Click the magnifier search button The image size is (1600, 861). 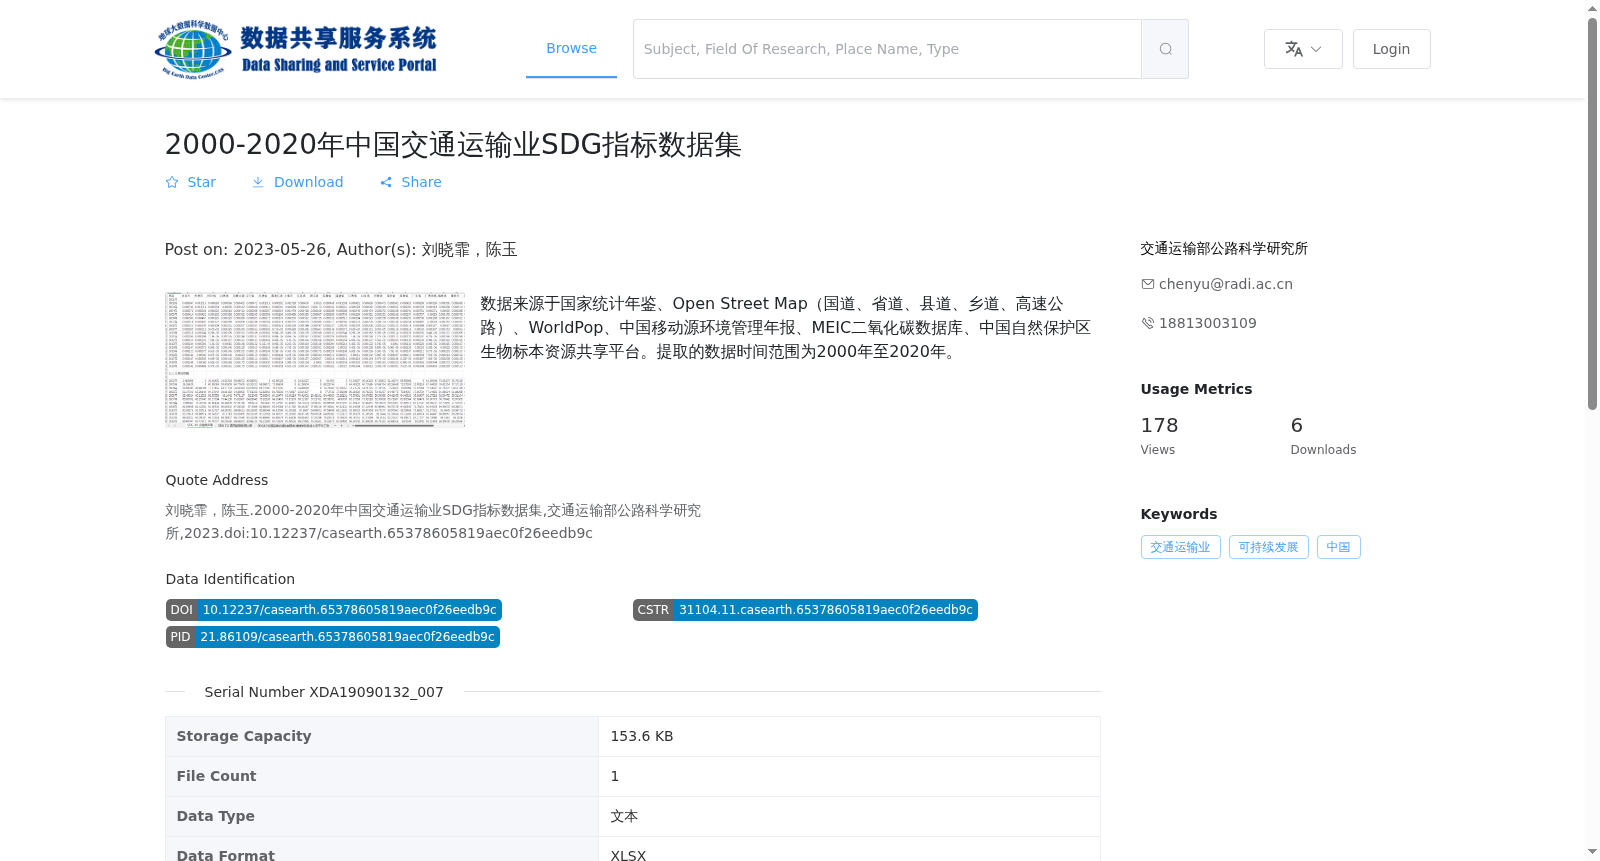coord(1165,49)
